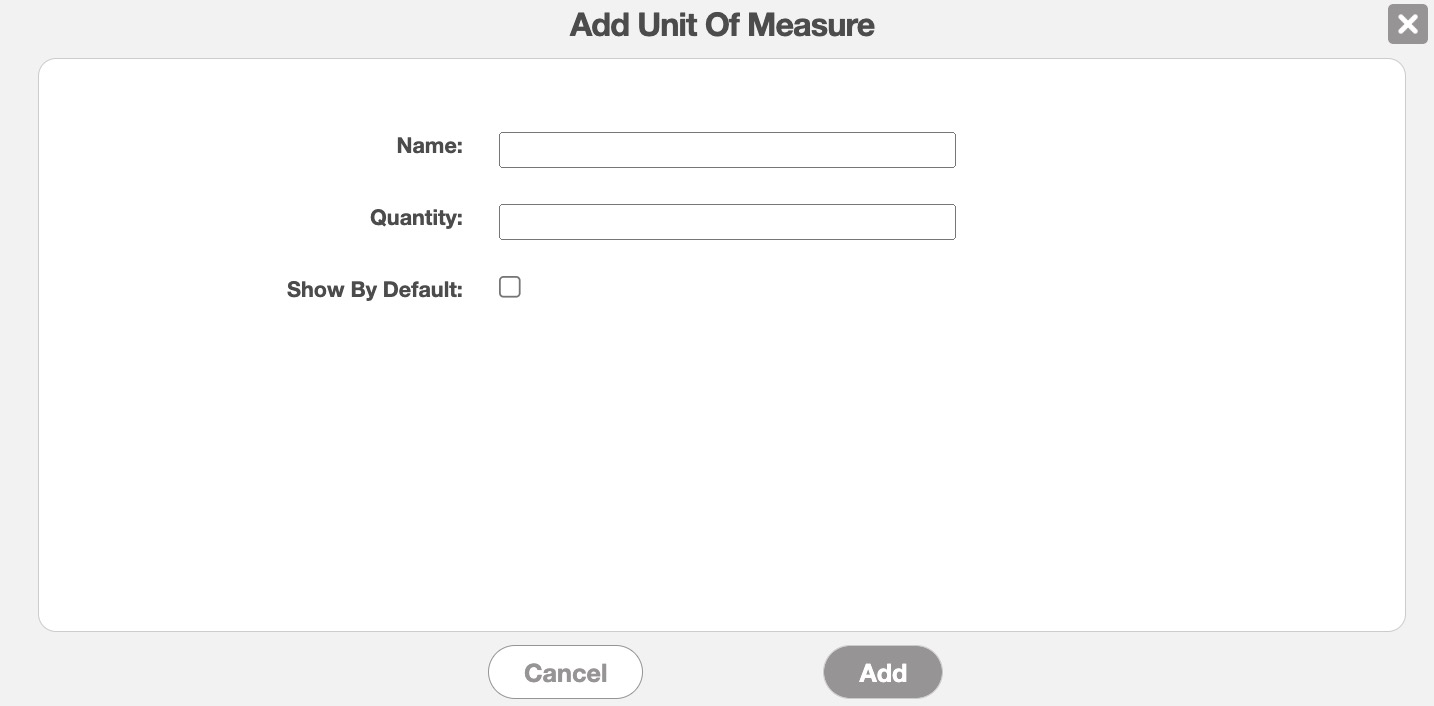This screenshot has width=1434, height=706.
Task: Close the Add Unit Of Measure dialog
Action: (x=1407, y=24)
